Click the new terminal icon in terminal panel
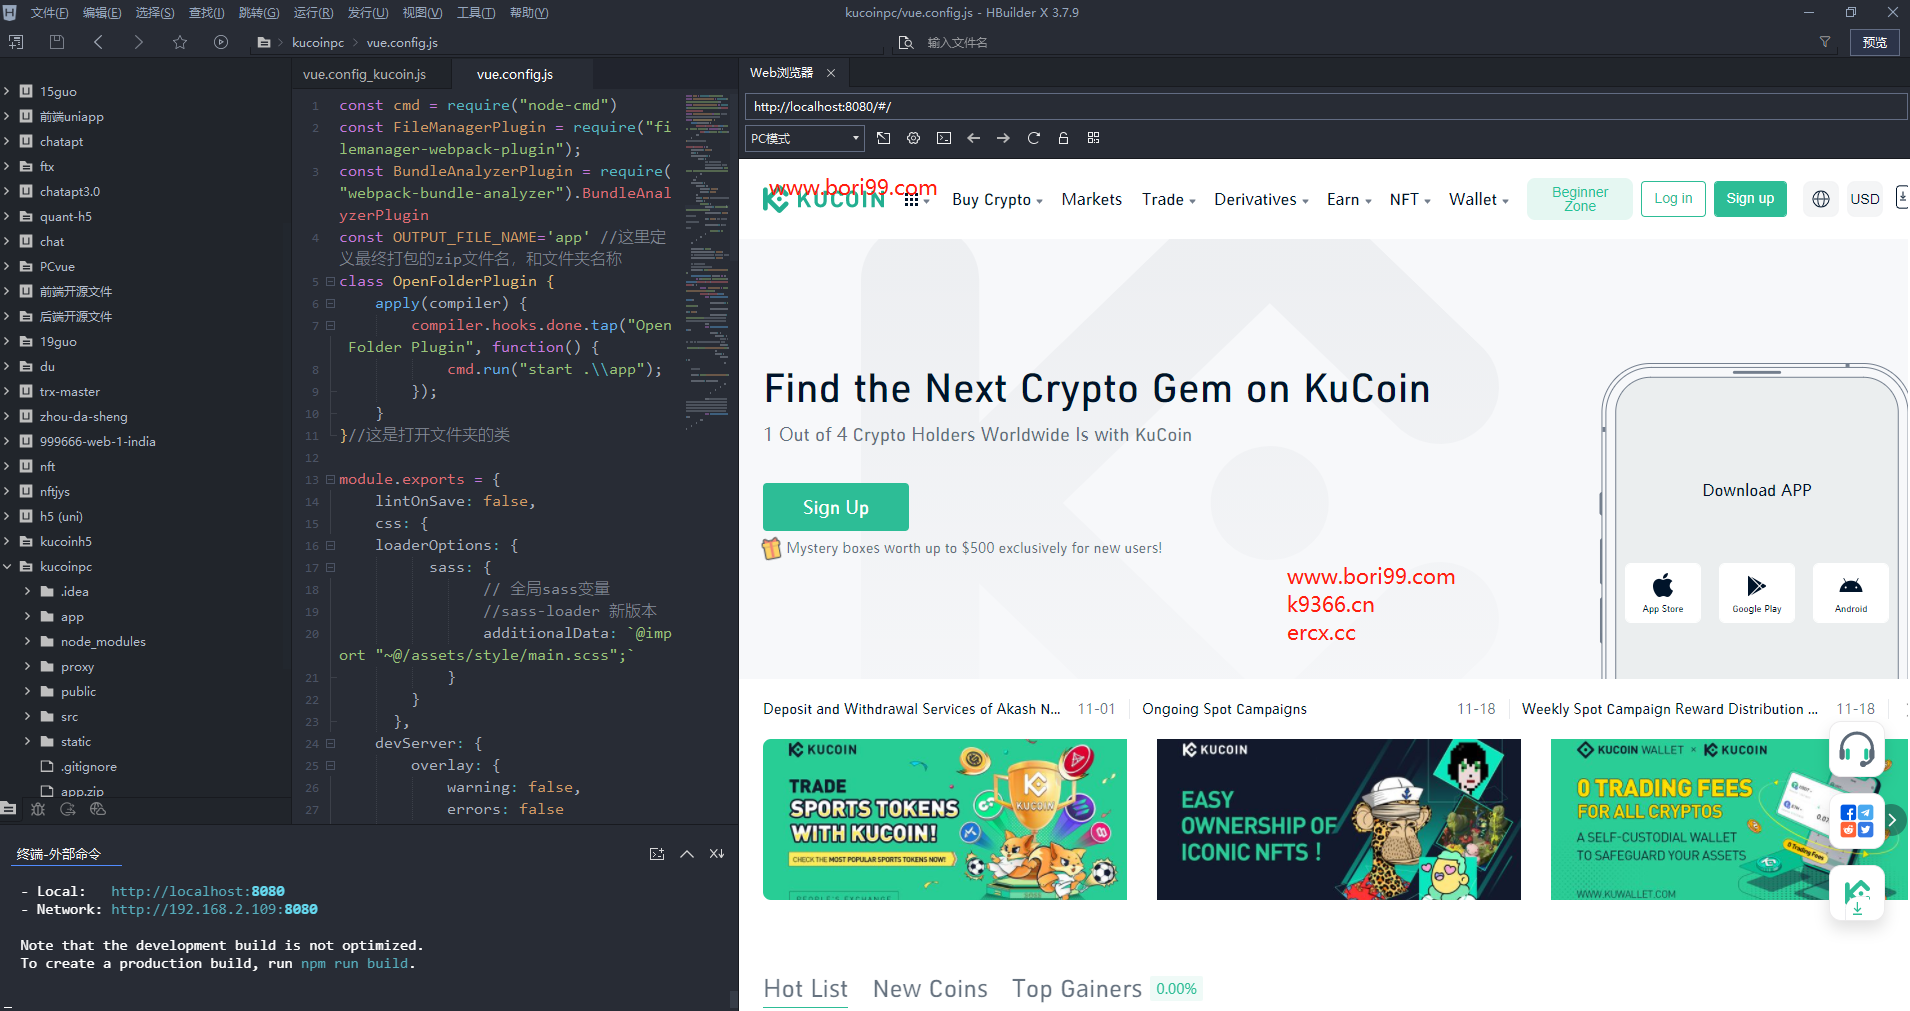 [x=657, y=854]
